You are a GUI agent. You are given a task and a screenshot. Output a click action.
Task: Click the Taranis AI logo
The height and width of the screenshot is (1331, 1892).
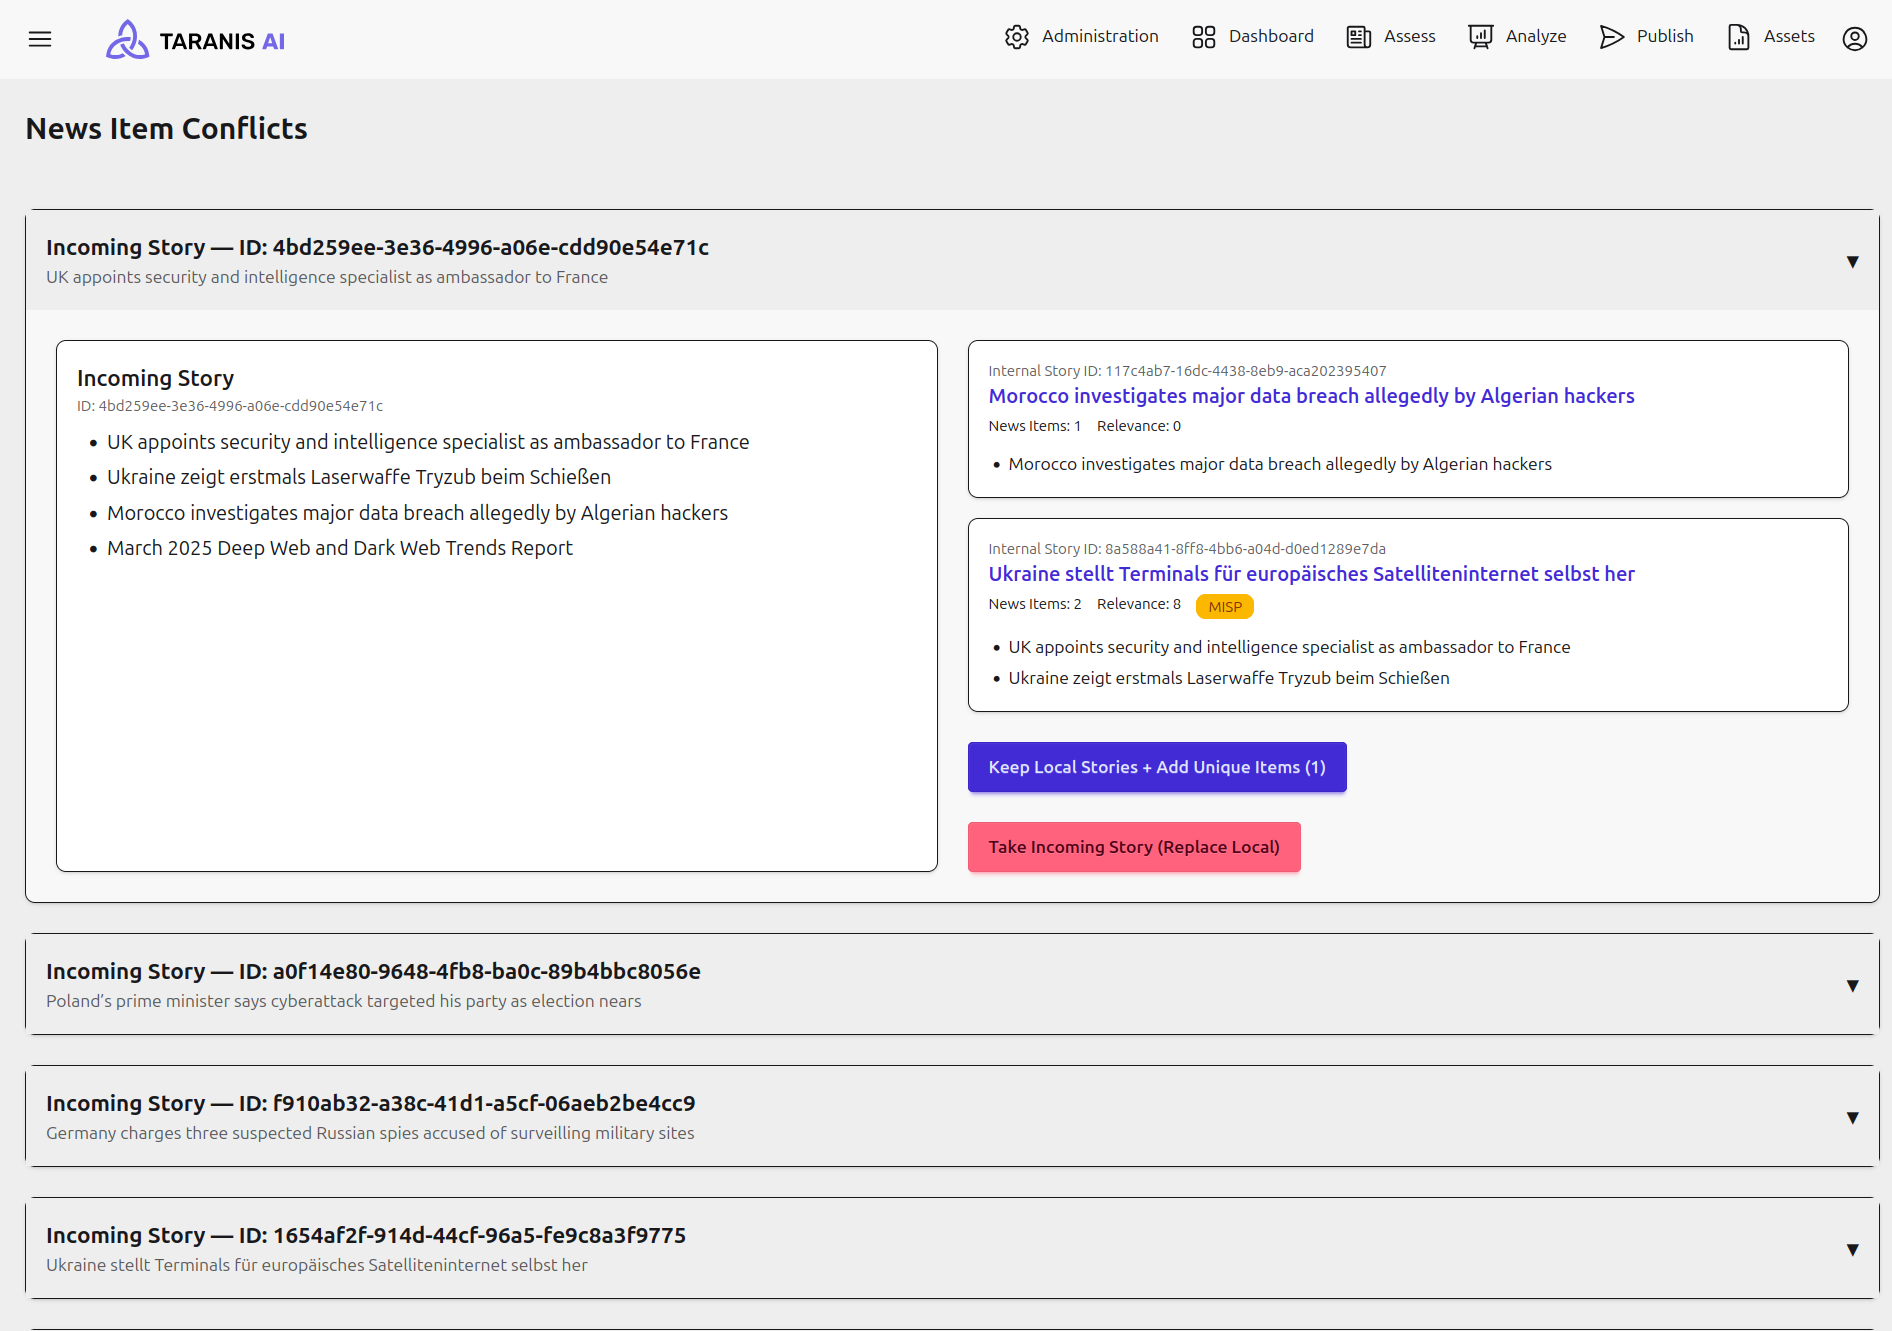[194, 39]
